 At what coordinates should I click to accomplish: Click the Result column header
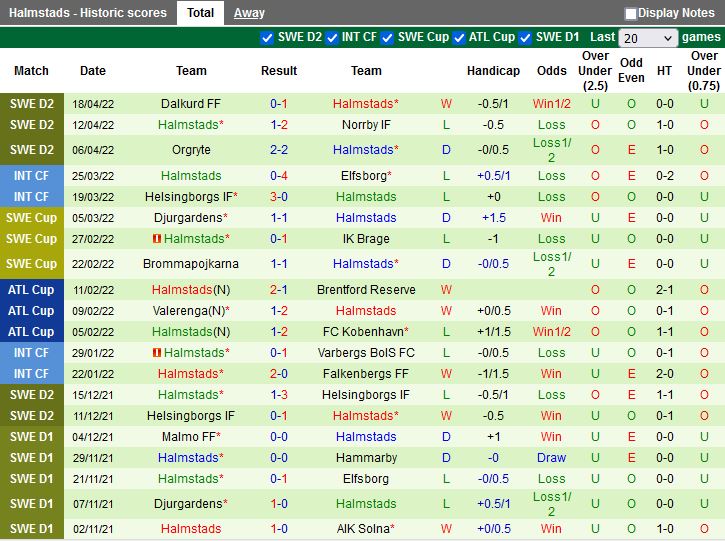coord(279,71)
